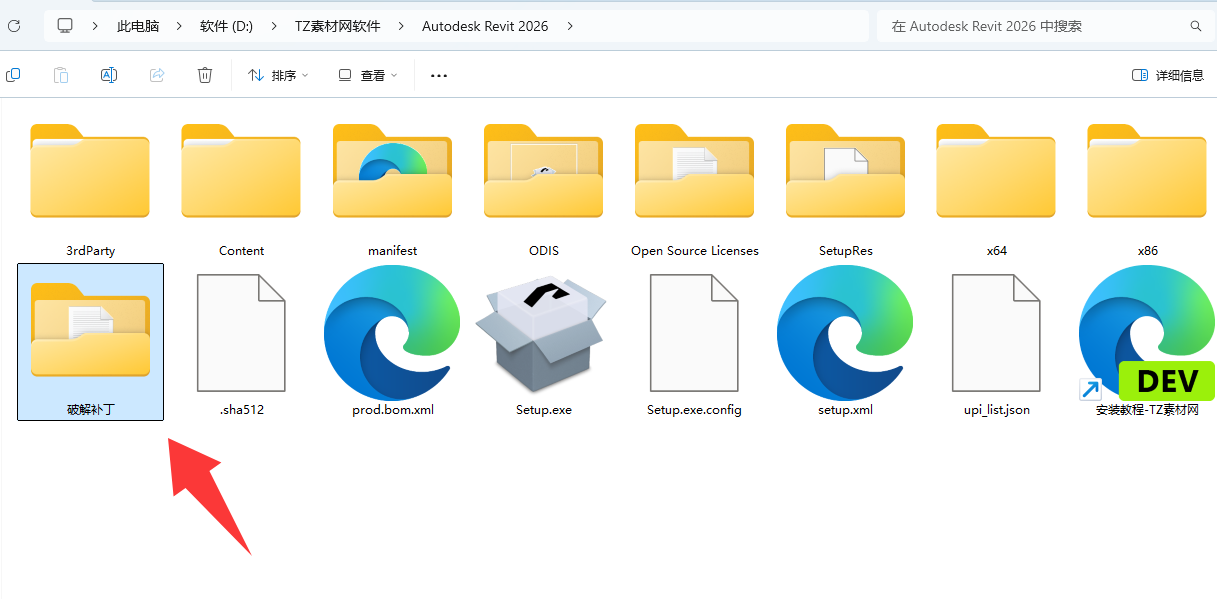Select the Setup.exe installer icon
The width and height of the screenshot is (1217, 599).
(543, 333)
